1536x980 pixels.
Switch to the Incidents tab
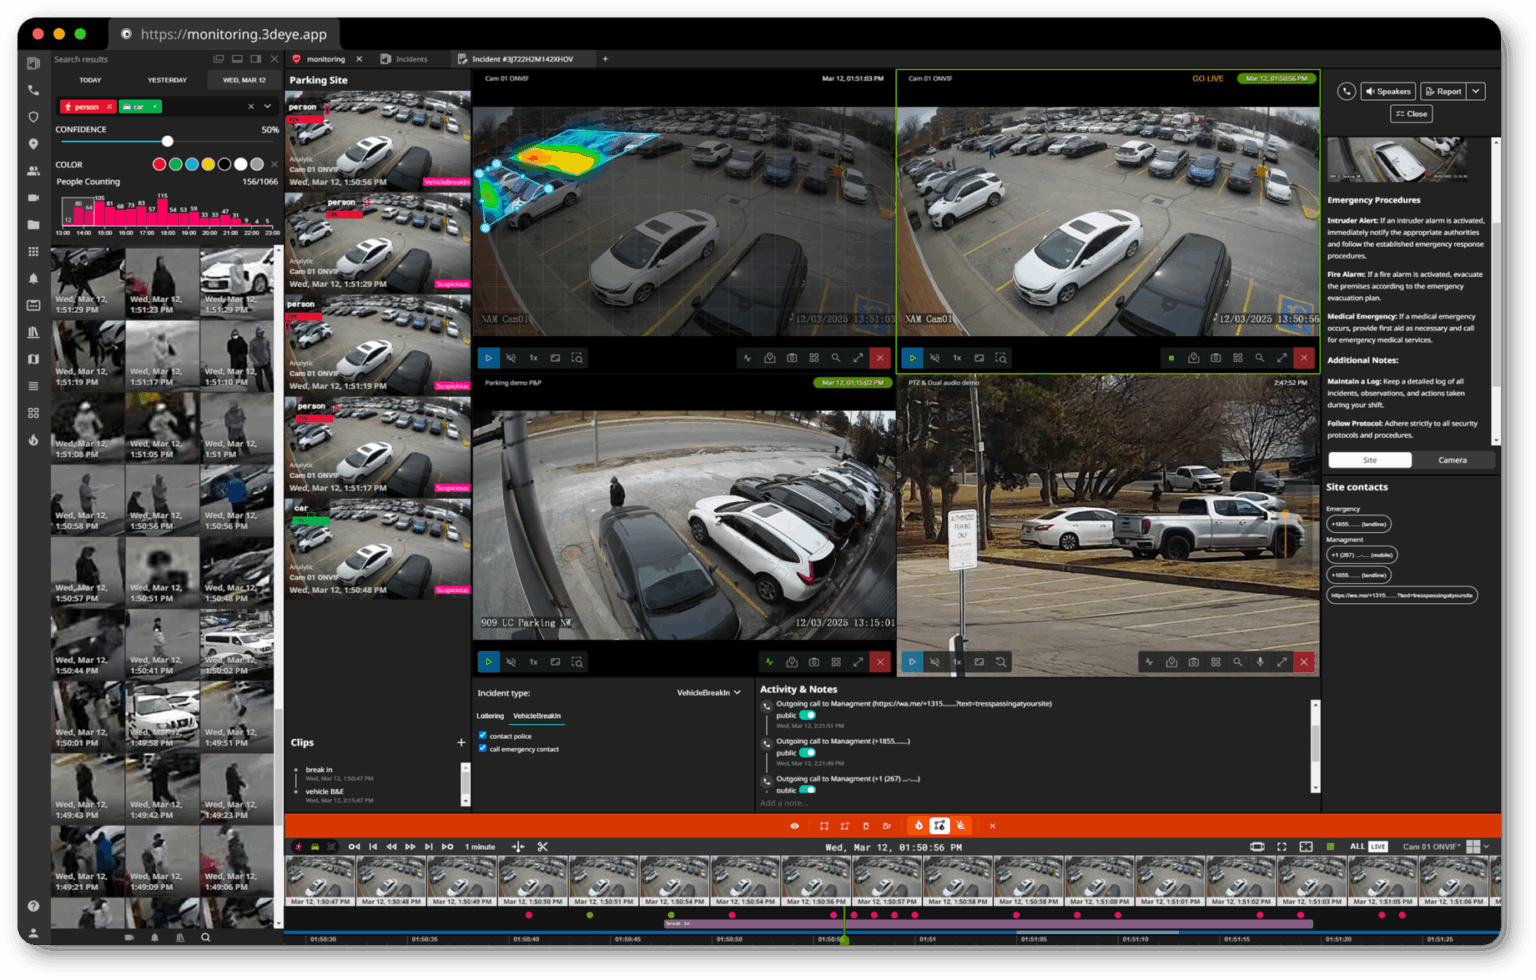[x=405, y=59]
